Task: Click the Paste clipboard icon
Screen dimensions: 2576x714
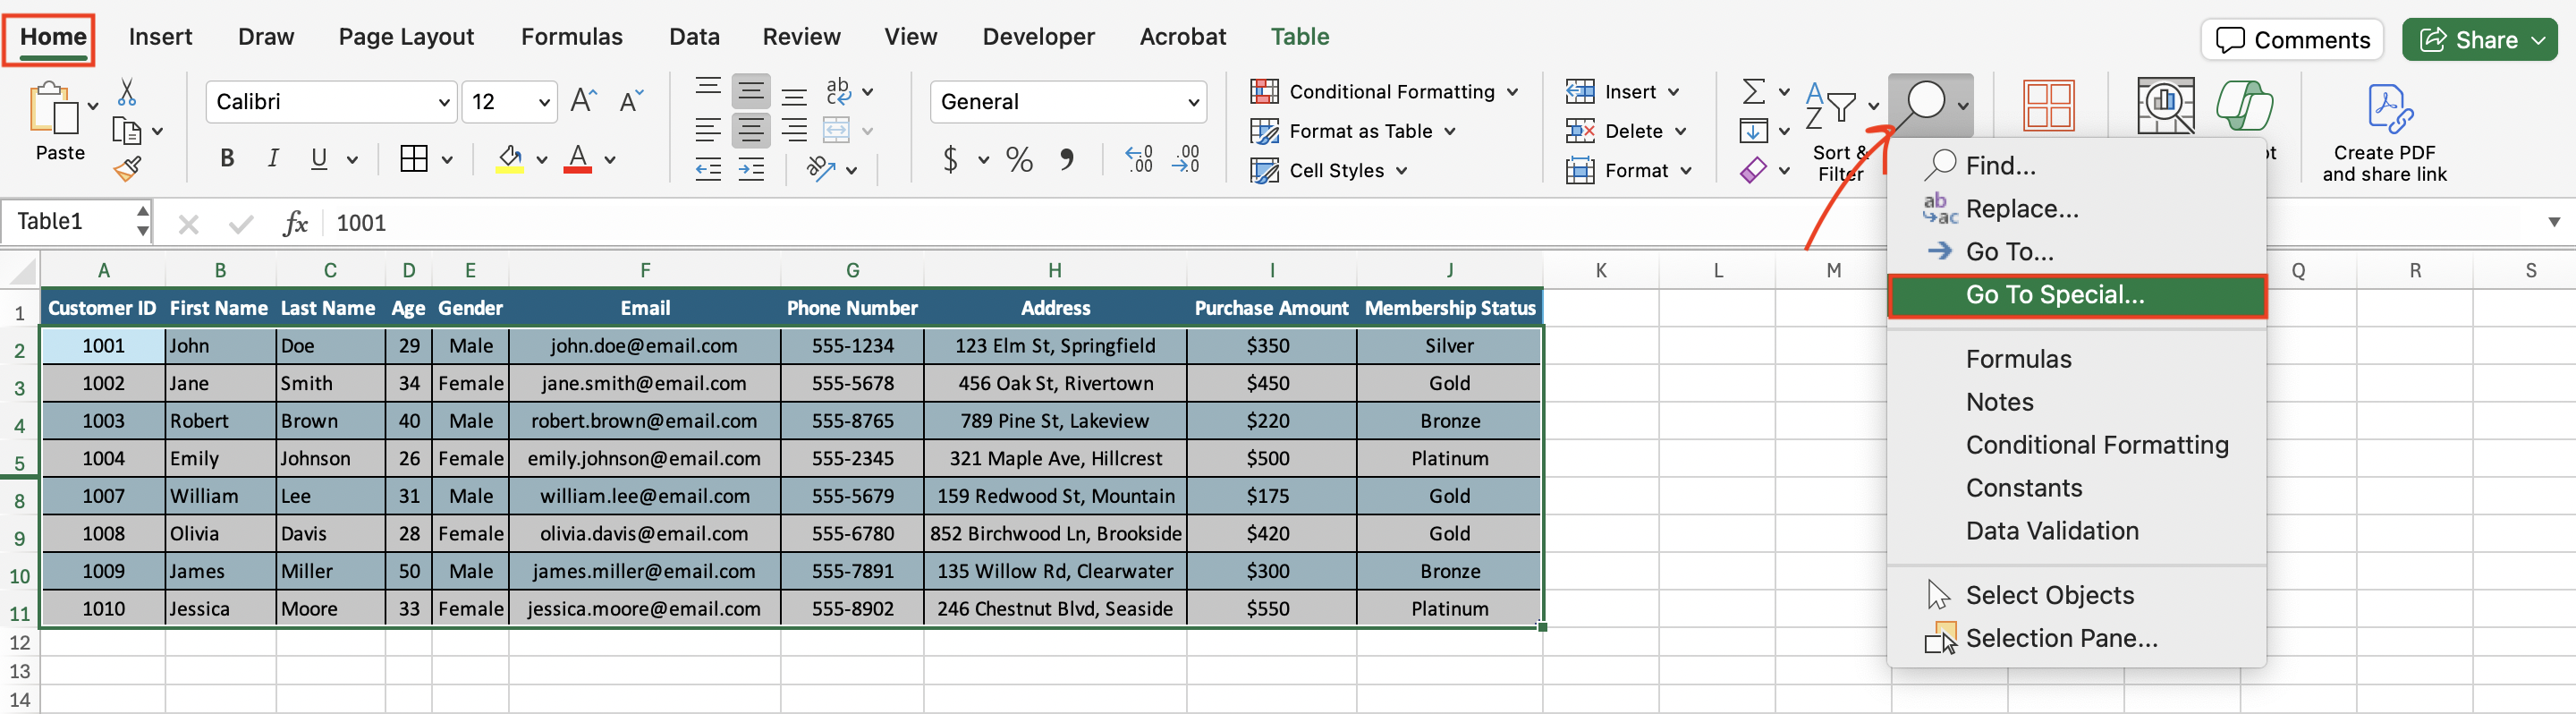Action: pos(54,107)
